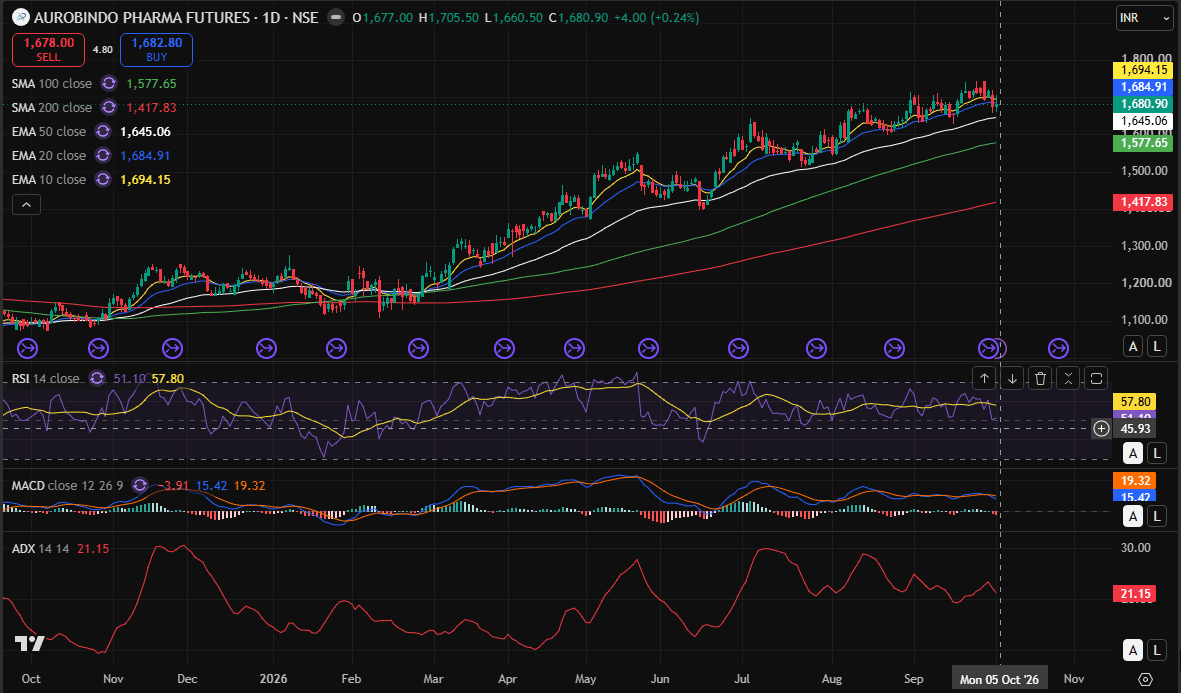Click the 2026 label on time axis
The image size is (1181, 693).
click(x=273, y=679)
